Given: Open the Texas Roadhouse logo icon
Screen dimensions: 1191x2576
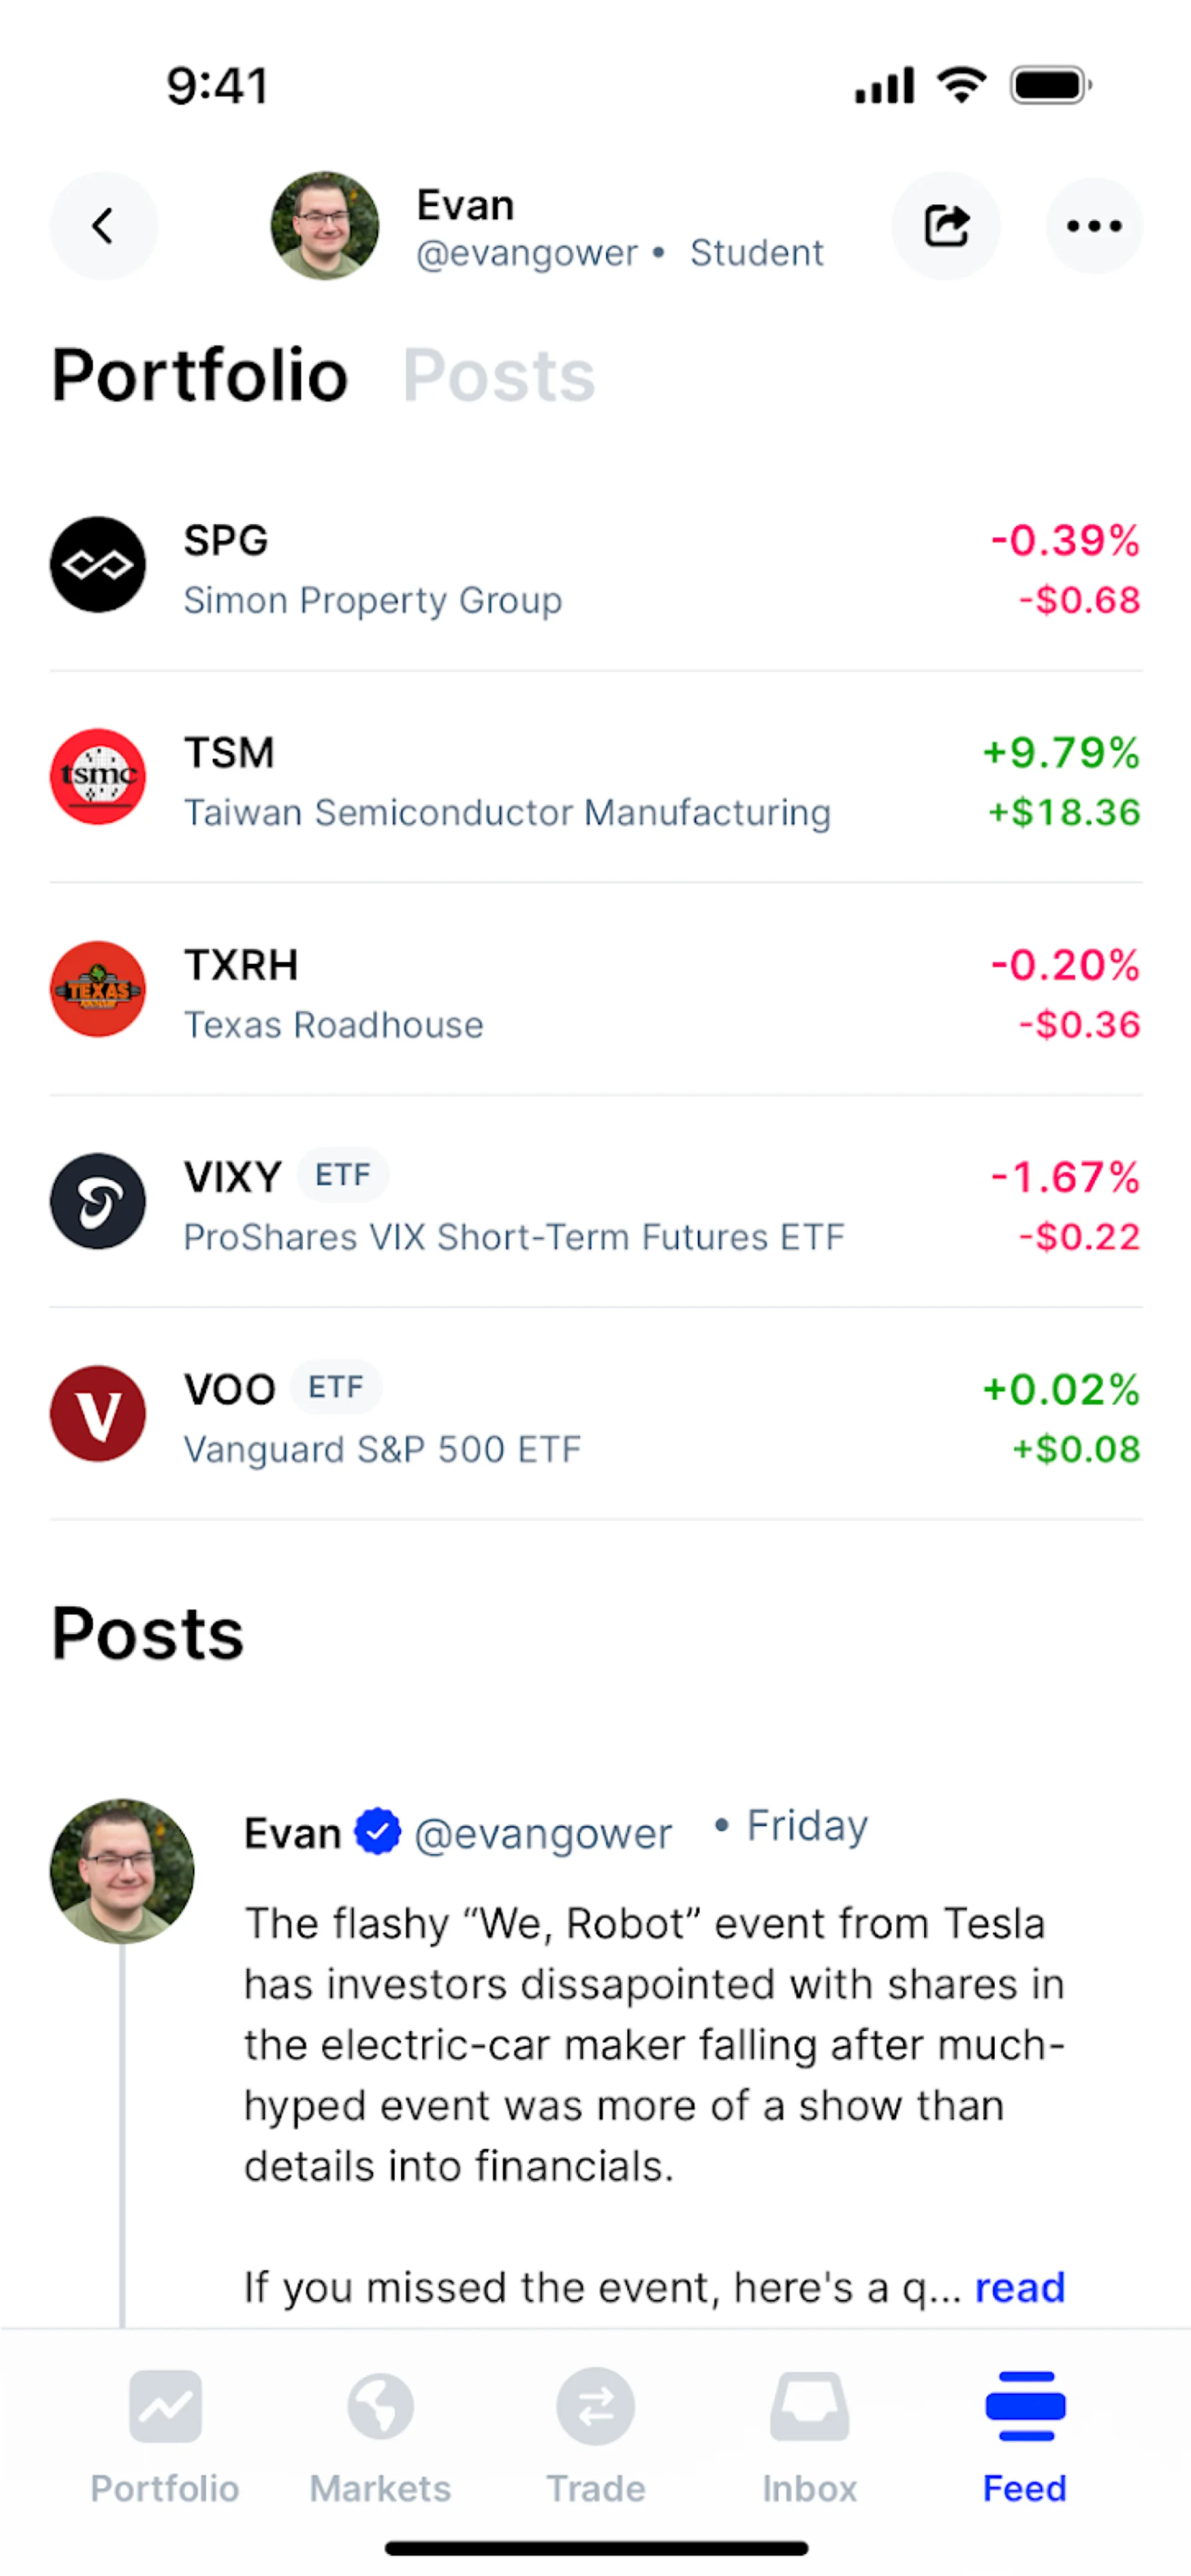Looking at the screenshot, I should [x=98, y=989].
